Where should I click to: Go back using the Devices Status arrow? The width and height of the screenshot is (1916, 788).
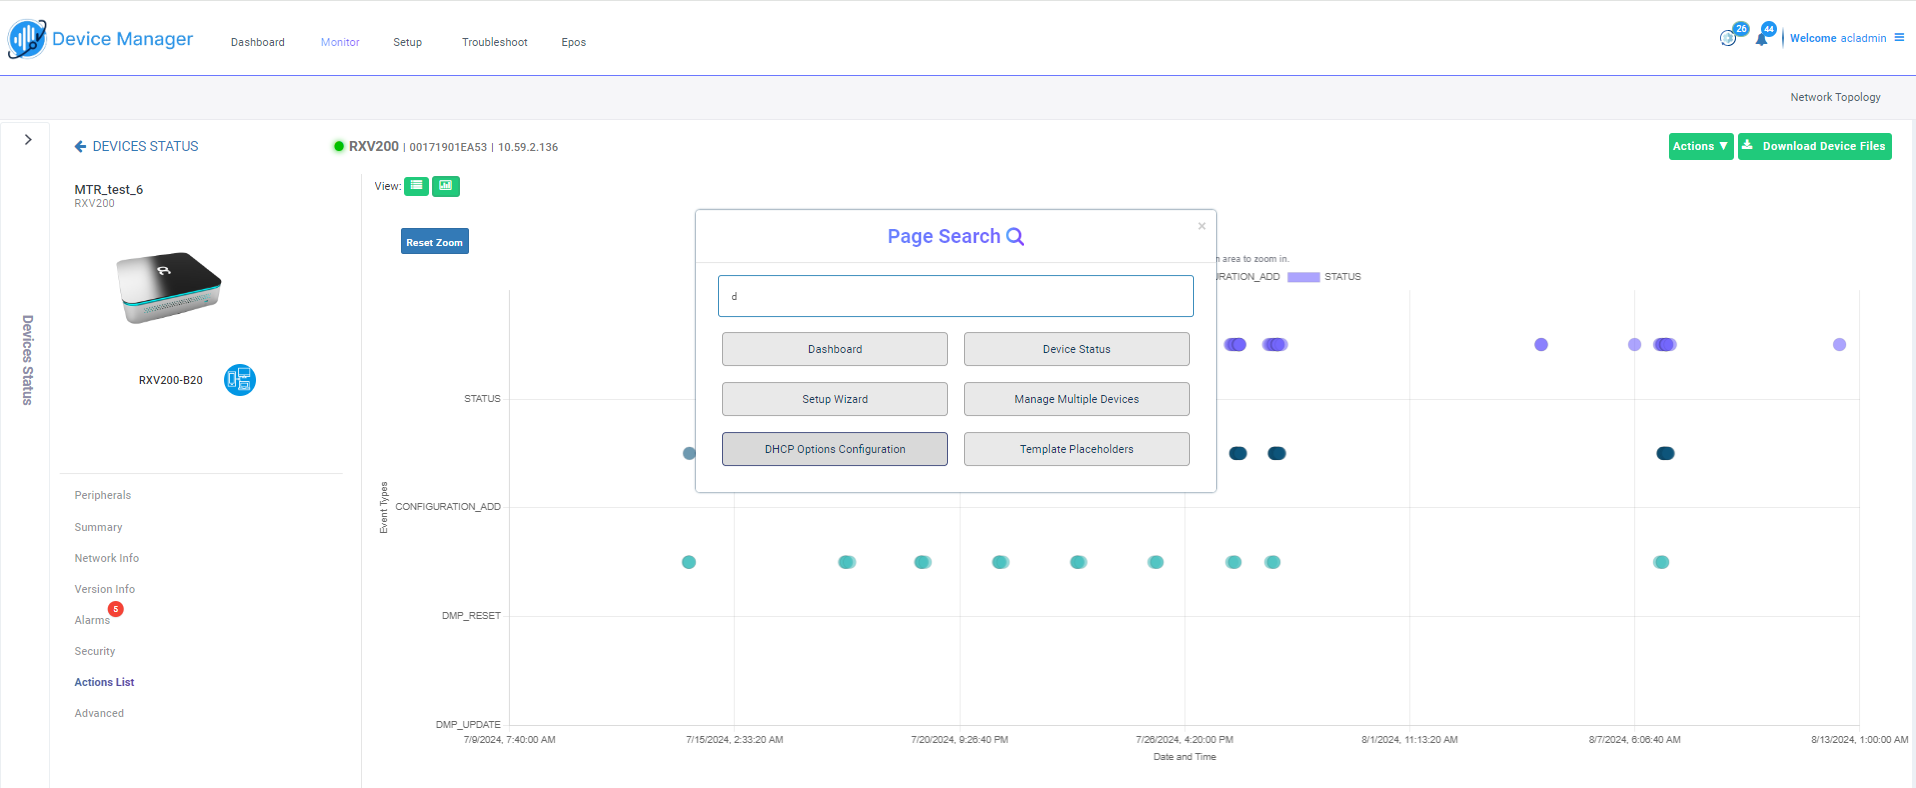coord(80,146)
